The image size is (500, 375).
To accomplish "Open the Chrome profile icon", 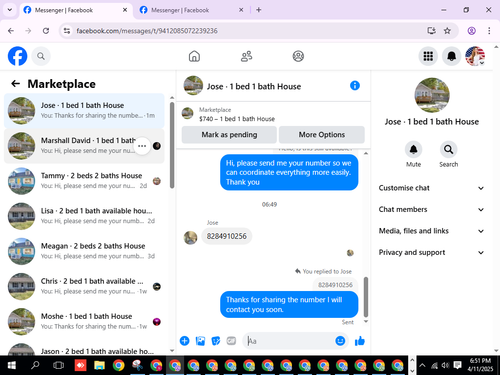I will pyautogui.click(x=471, y=31).
